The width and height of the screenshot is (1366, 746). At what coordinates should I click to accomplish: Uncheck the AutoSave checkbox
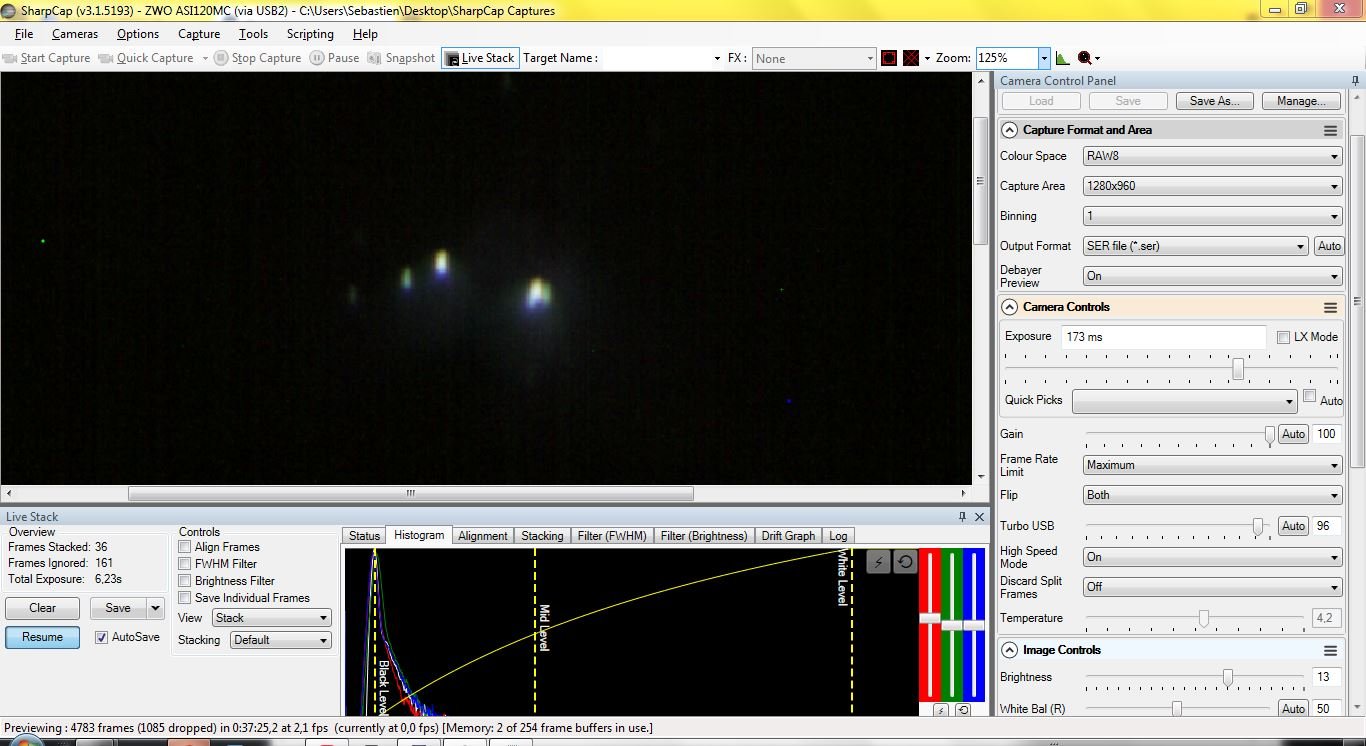[x=101, y=637]
